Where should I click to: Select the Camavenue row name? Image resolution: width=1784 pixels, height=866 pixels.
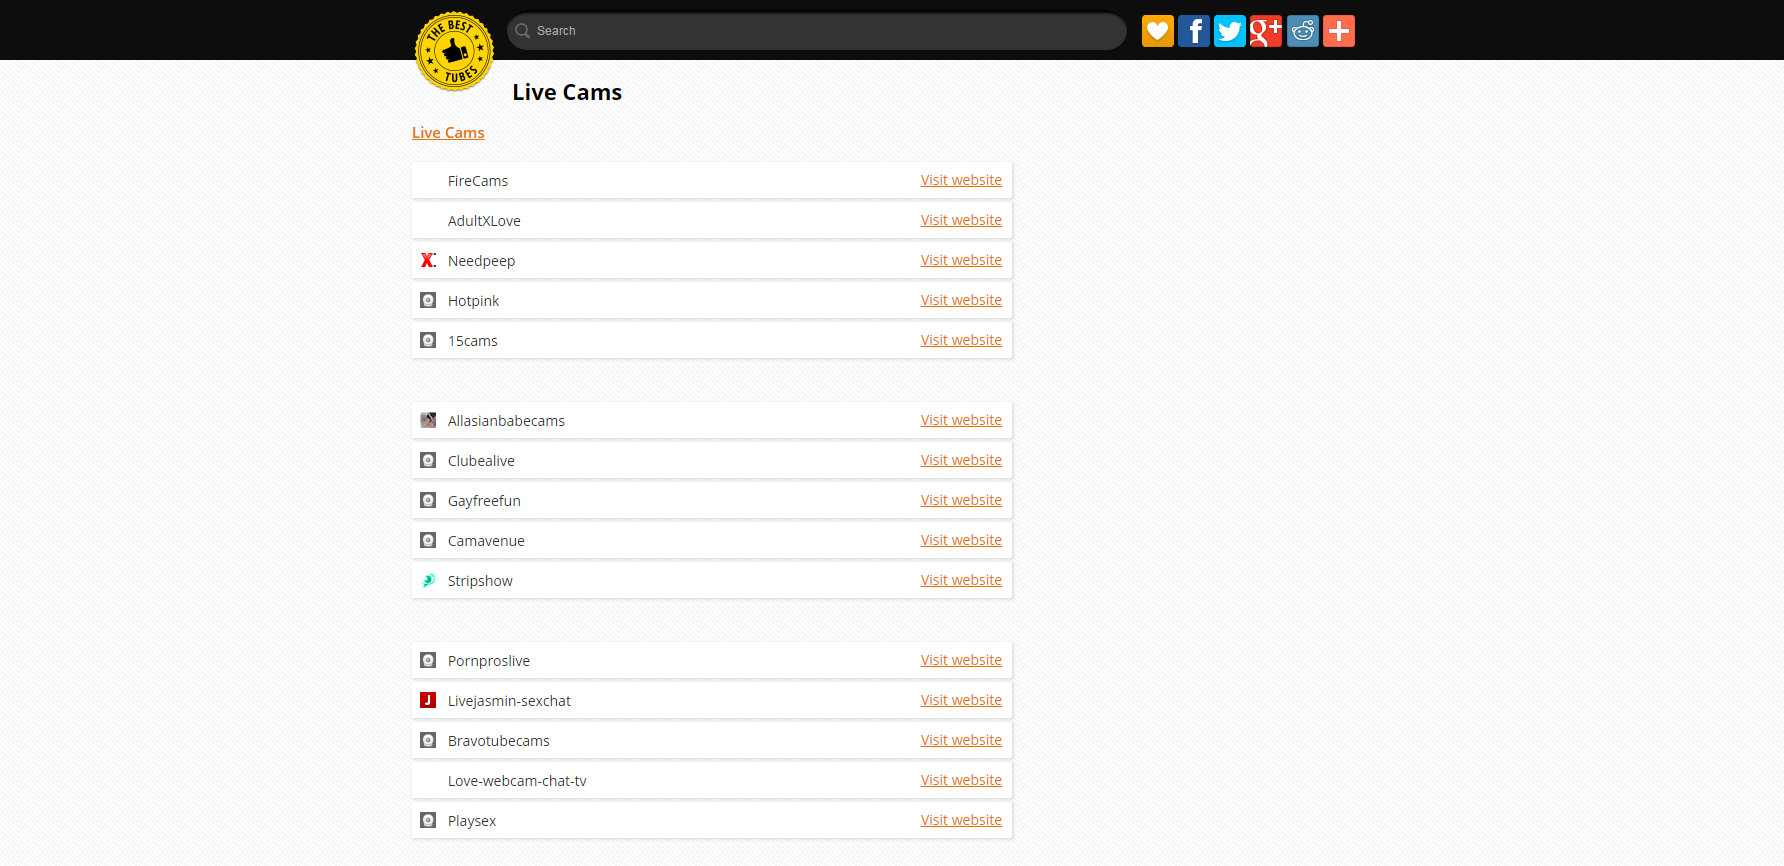[x=486, y=541]
